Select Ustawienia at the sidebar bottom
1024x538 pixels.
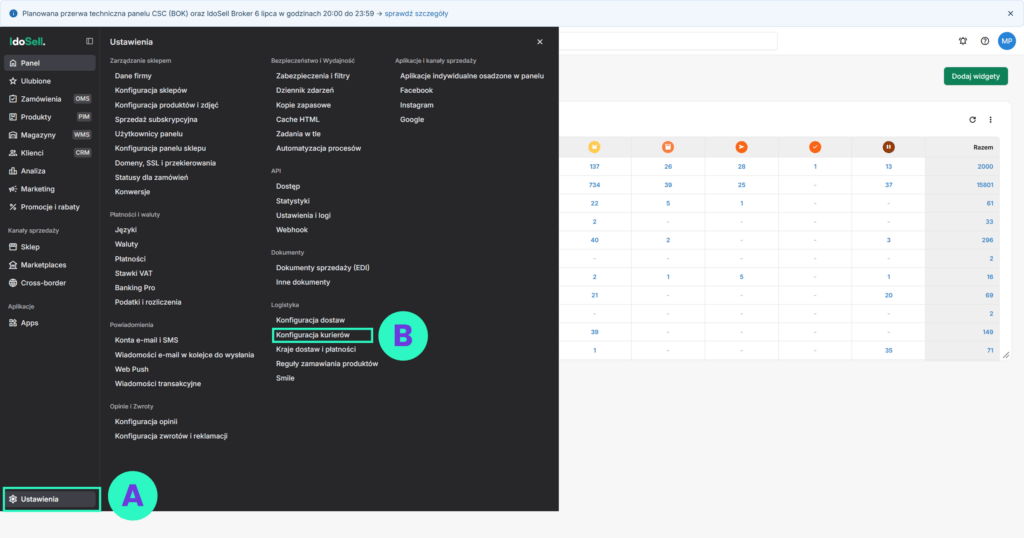pos(51,499)
